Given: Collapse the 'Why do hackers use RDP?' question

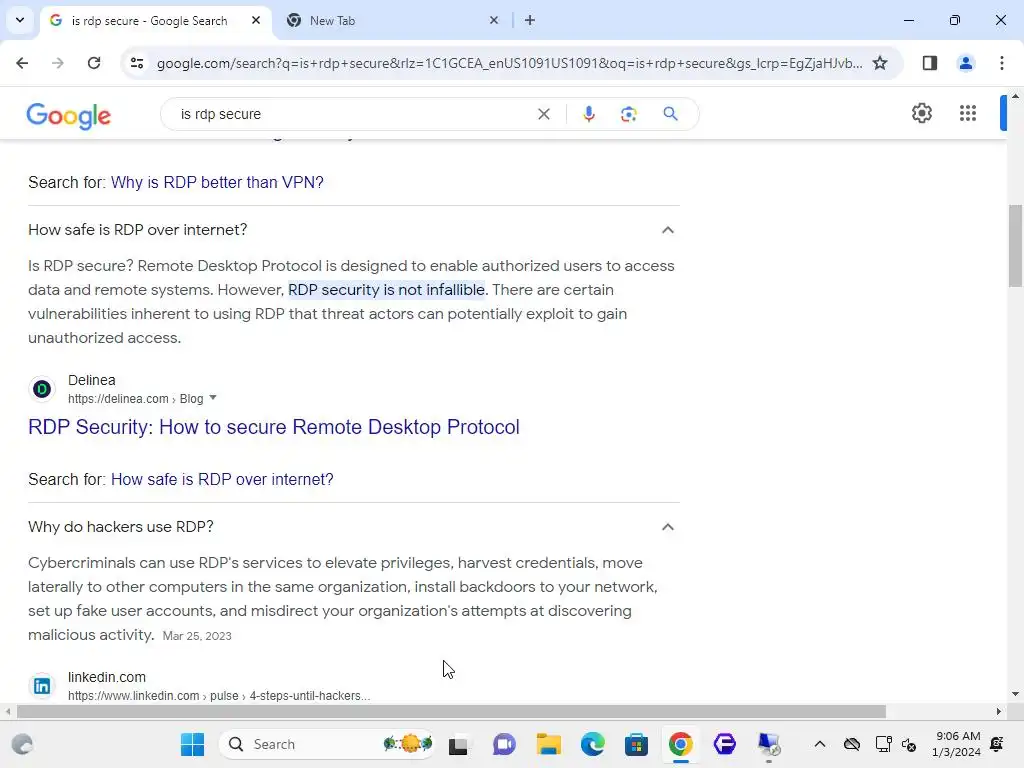Looking at the screenshot, I should [667, 527].
